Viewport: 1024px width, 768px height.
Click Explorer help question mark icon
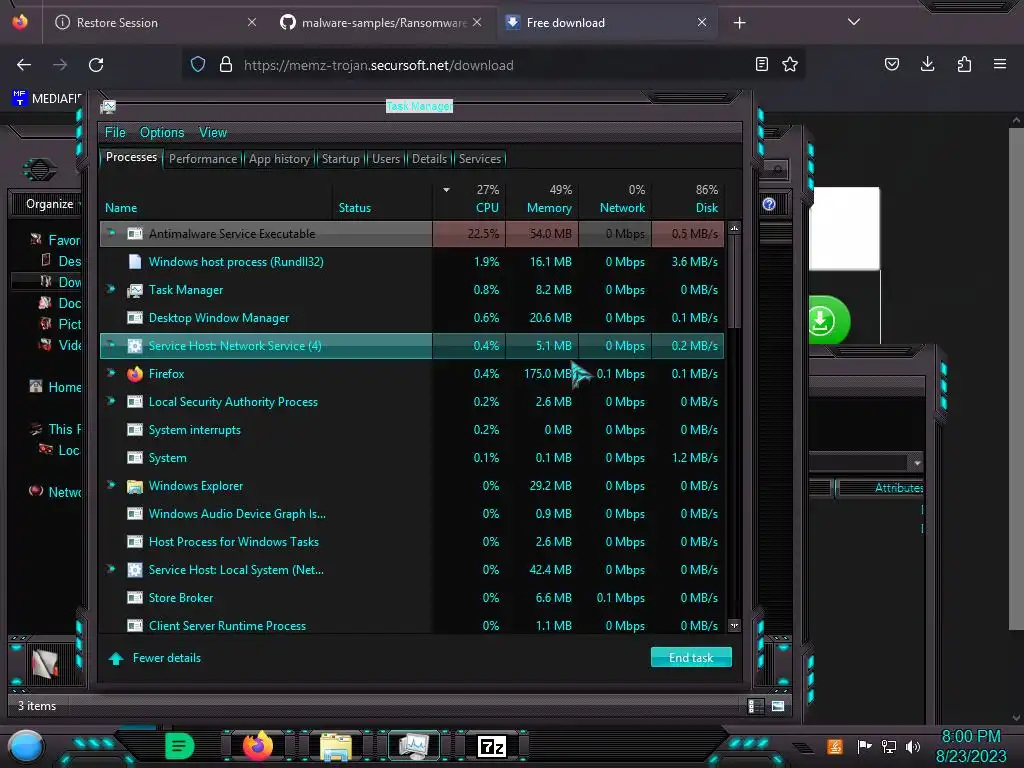coord(769,204)
